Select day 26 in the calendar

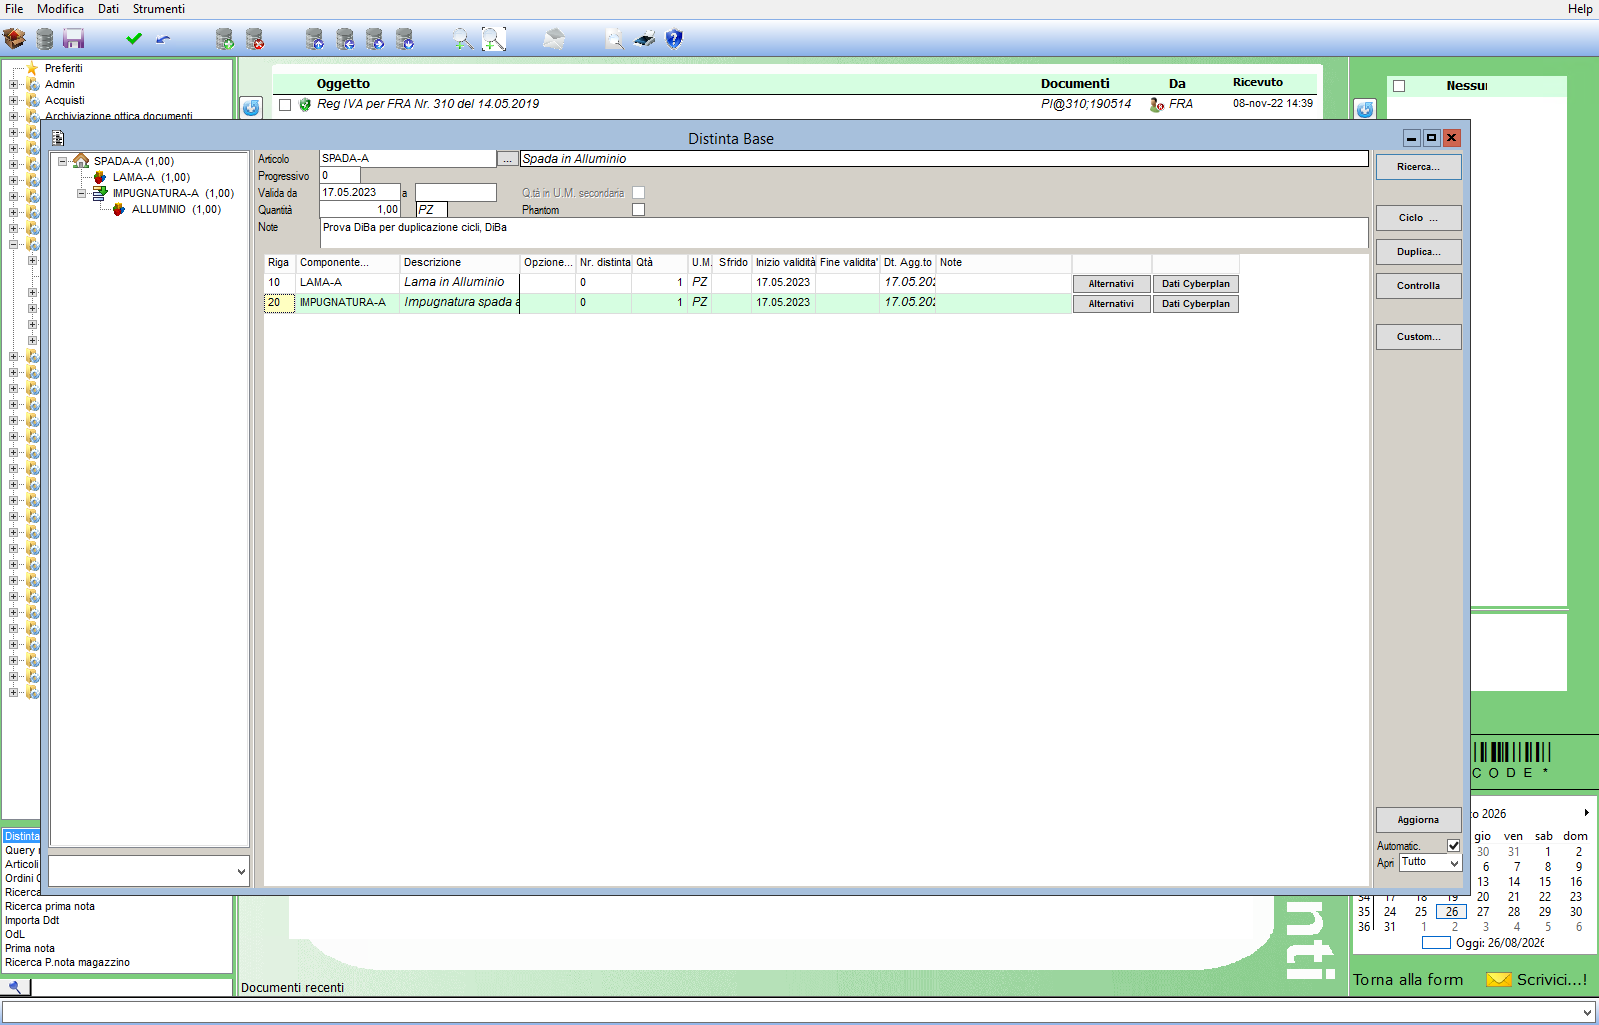pyautogui.click(x=1452, y=912)
